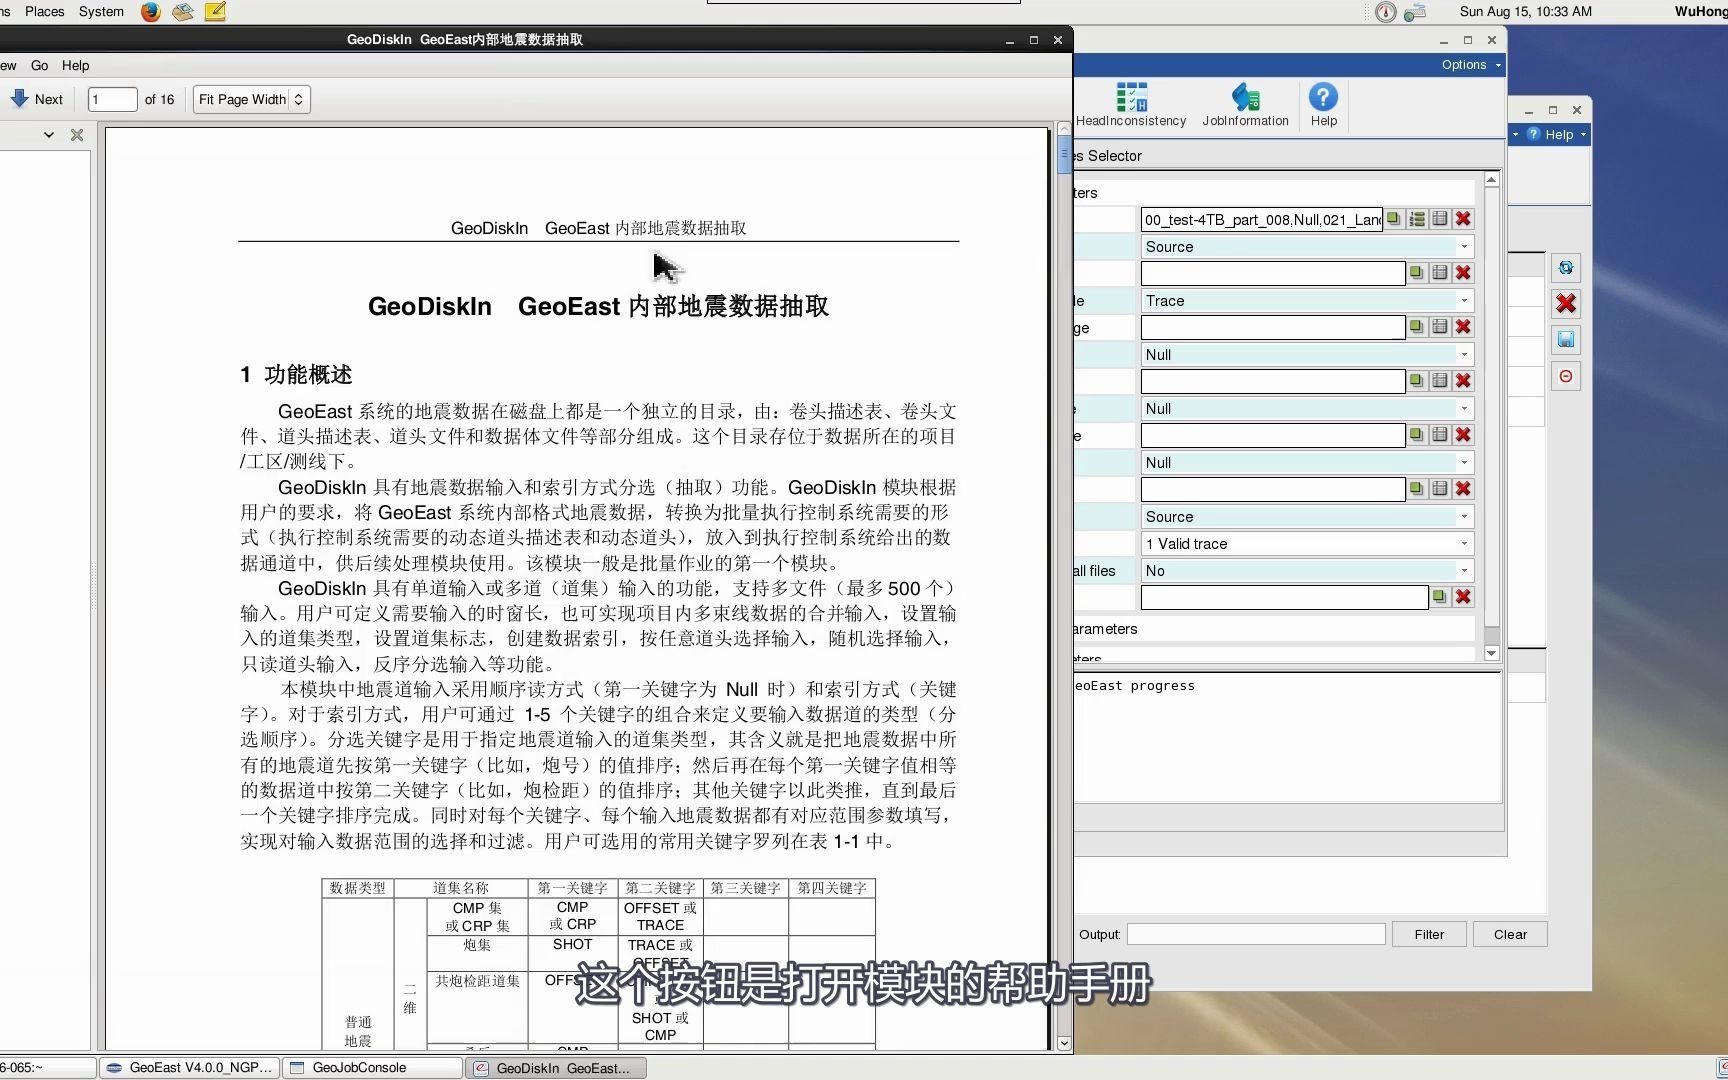Go to the Next page
The height and width of the screenshot is (1080, 1728).
pos(37,100)
